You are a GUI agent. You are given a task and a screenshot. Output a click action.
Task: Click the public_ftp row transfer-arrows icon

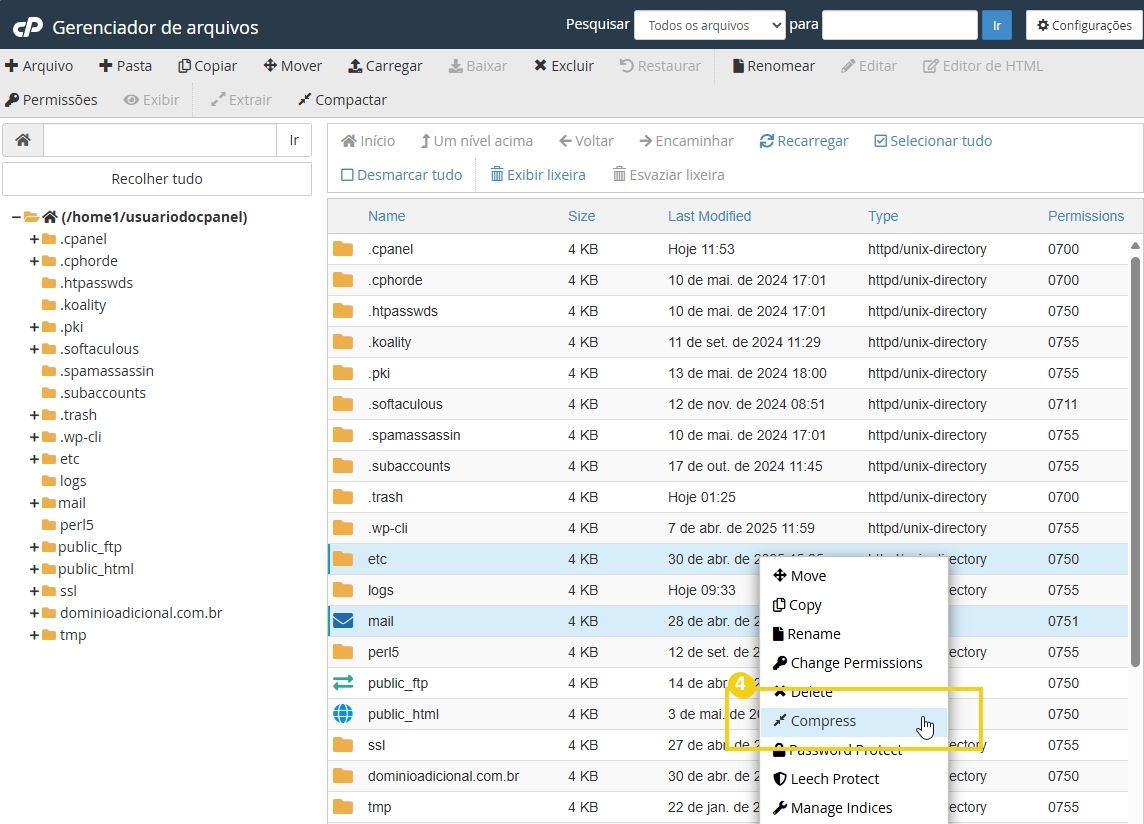[343, 683]
